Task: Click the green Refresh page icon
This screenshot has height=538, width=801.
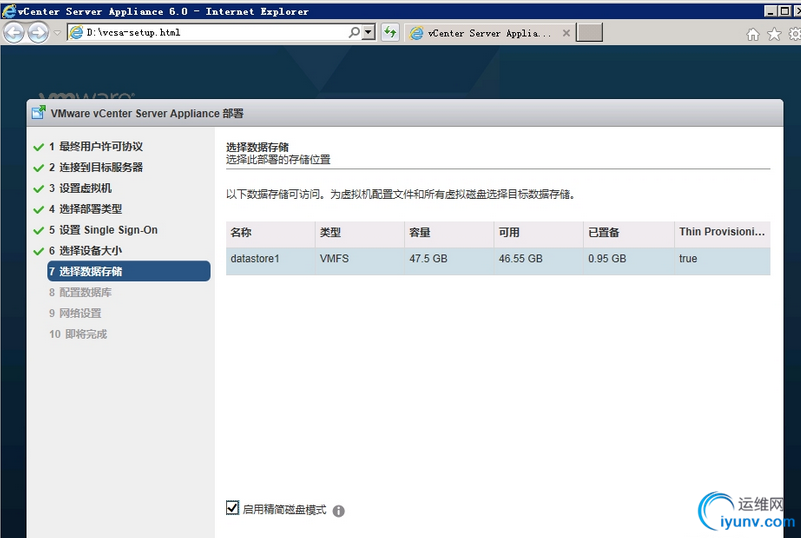Action: click(390, 33)
